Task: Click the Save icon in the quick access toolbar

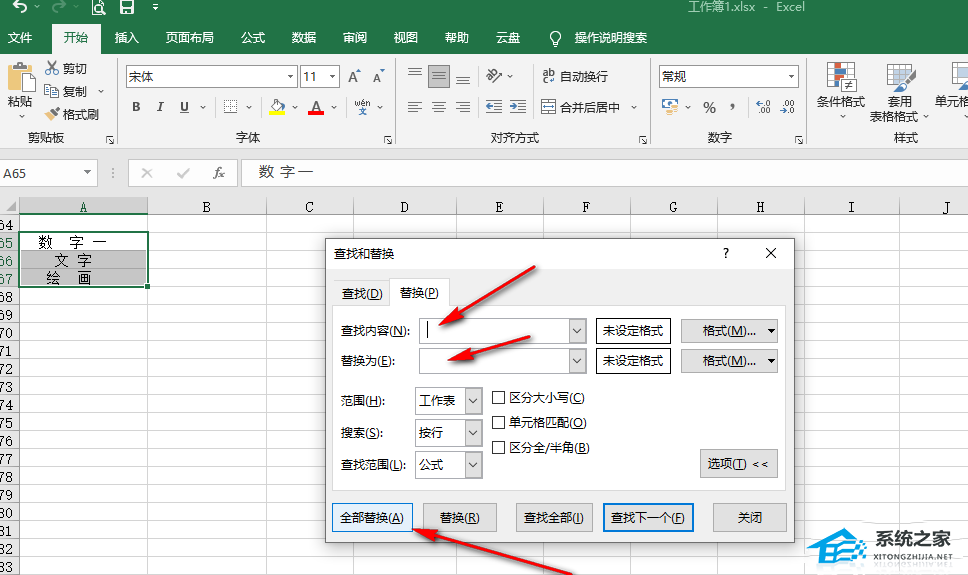Action: click(127, 7)
